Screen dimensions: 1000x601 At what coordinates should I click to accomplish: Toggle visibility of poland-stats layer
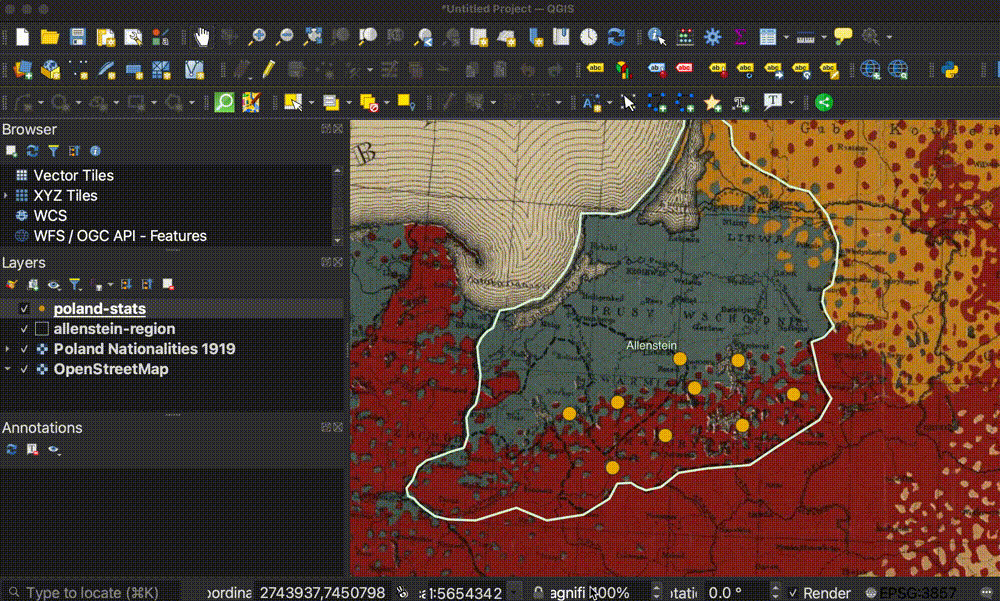tap(24, 309)
